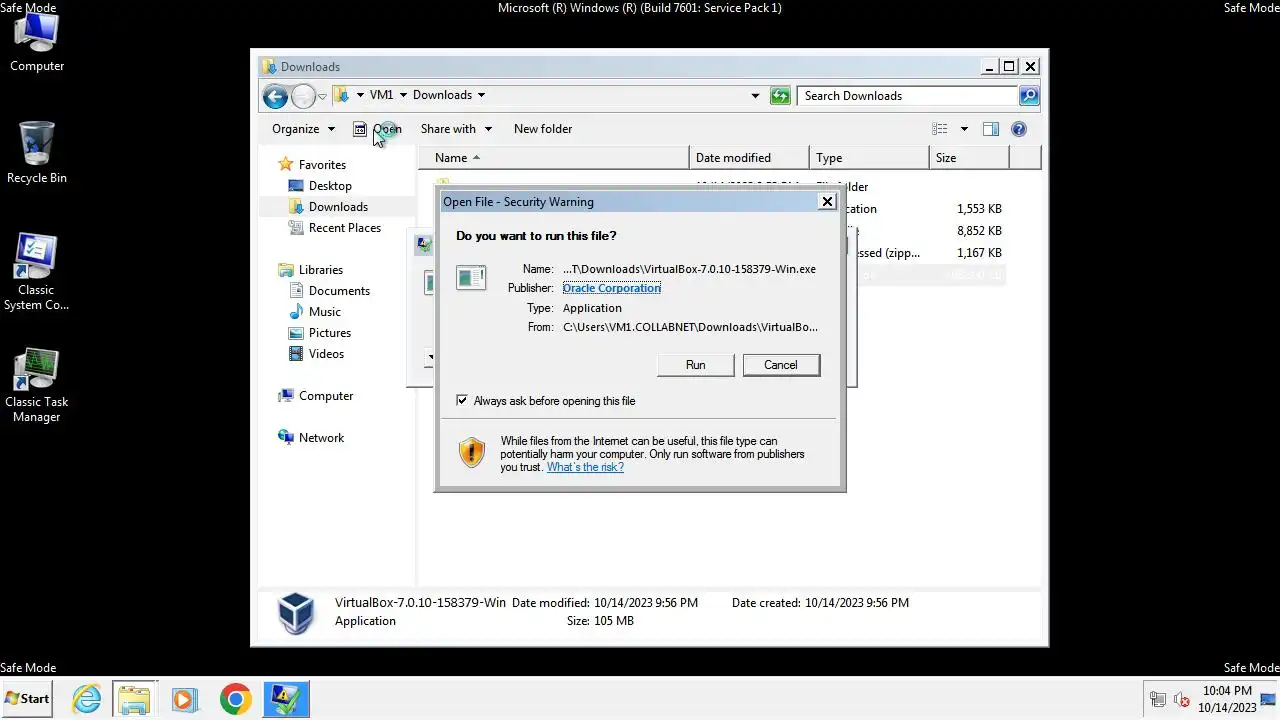
Task: Sort by the Name column header
Action: click(553, 158)
